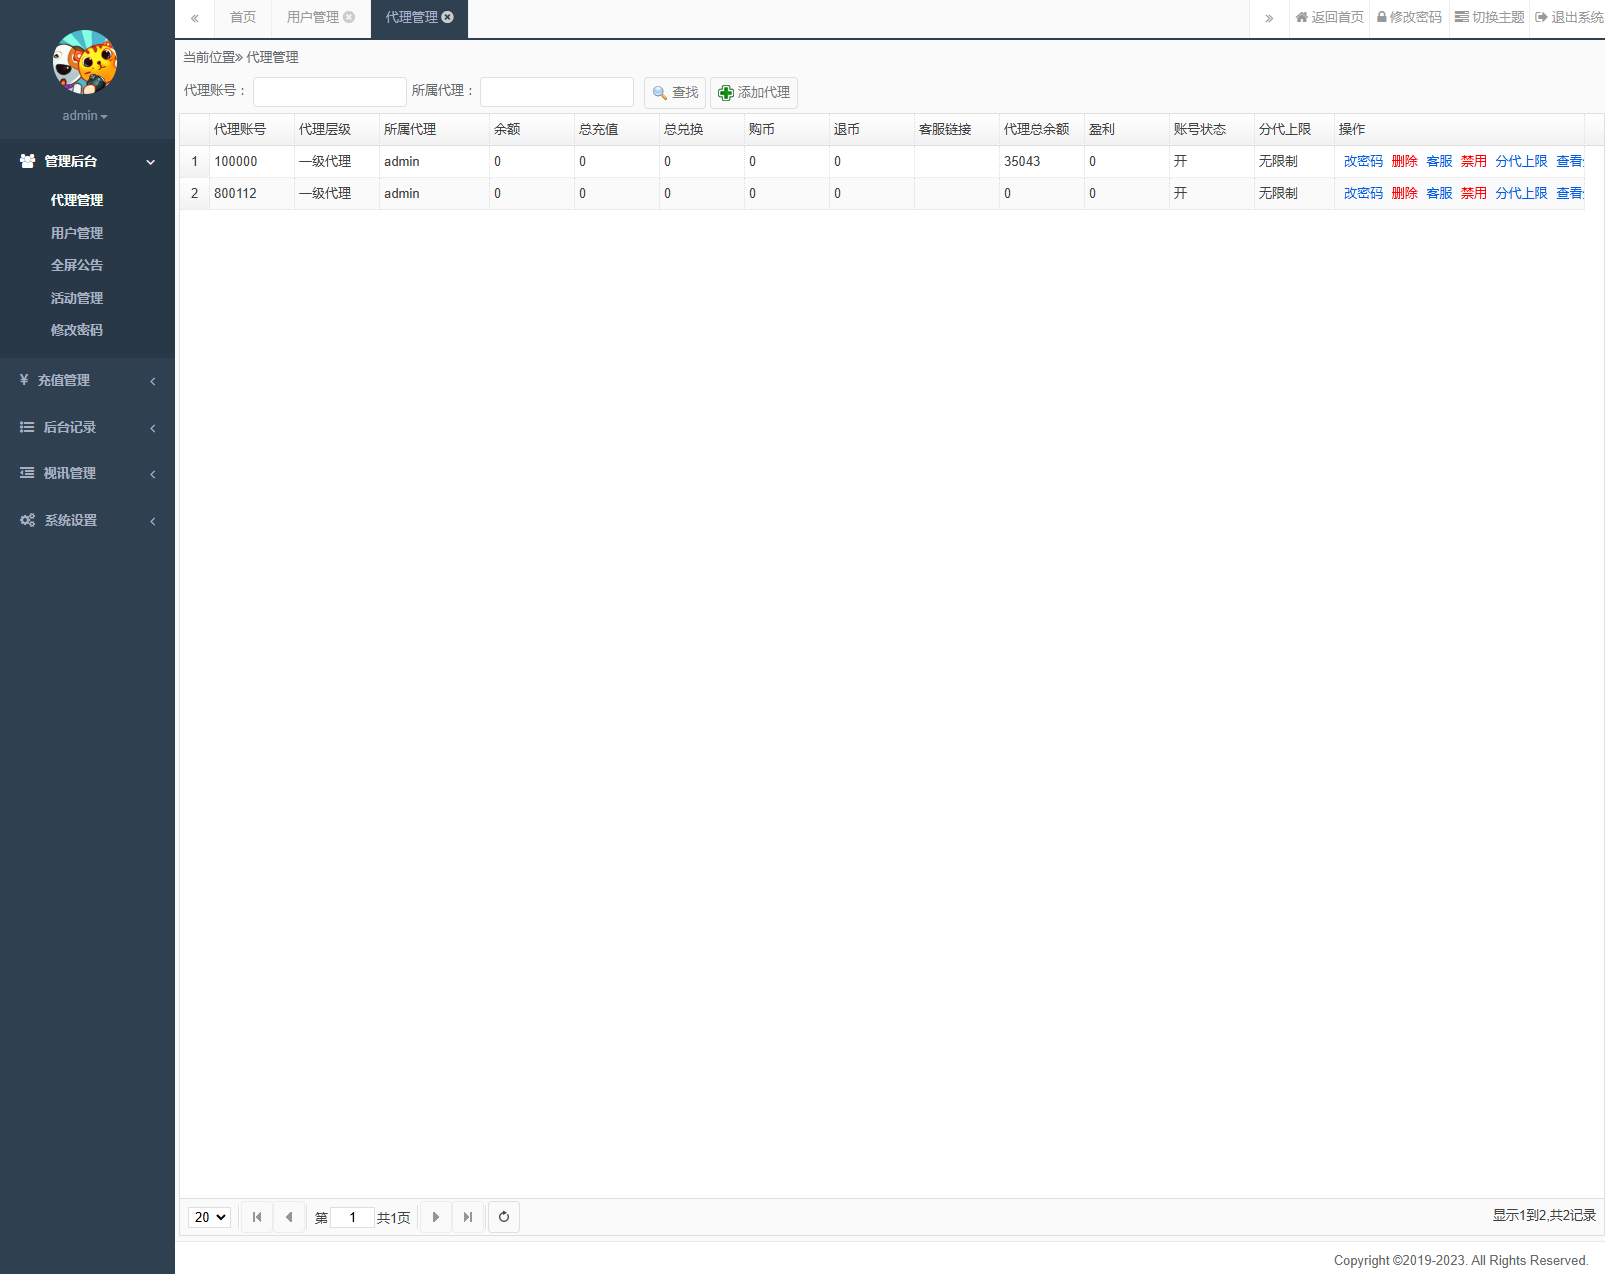Click 改密码 for agent 100000

(1363, 161)
